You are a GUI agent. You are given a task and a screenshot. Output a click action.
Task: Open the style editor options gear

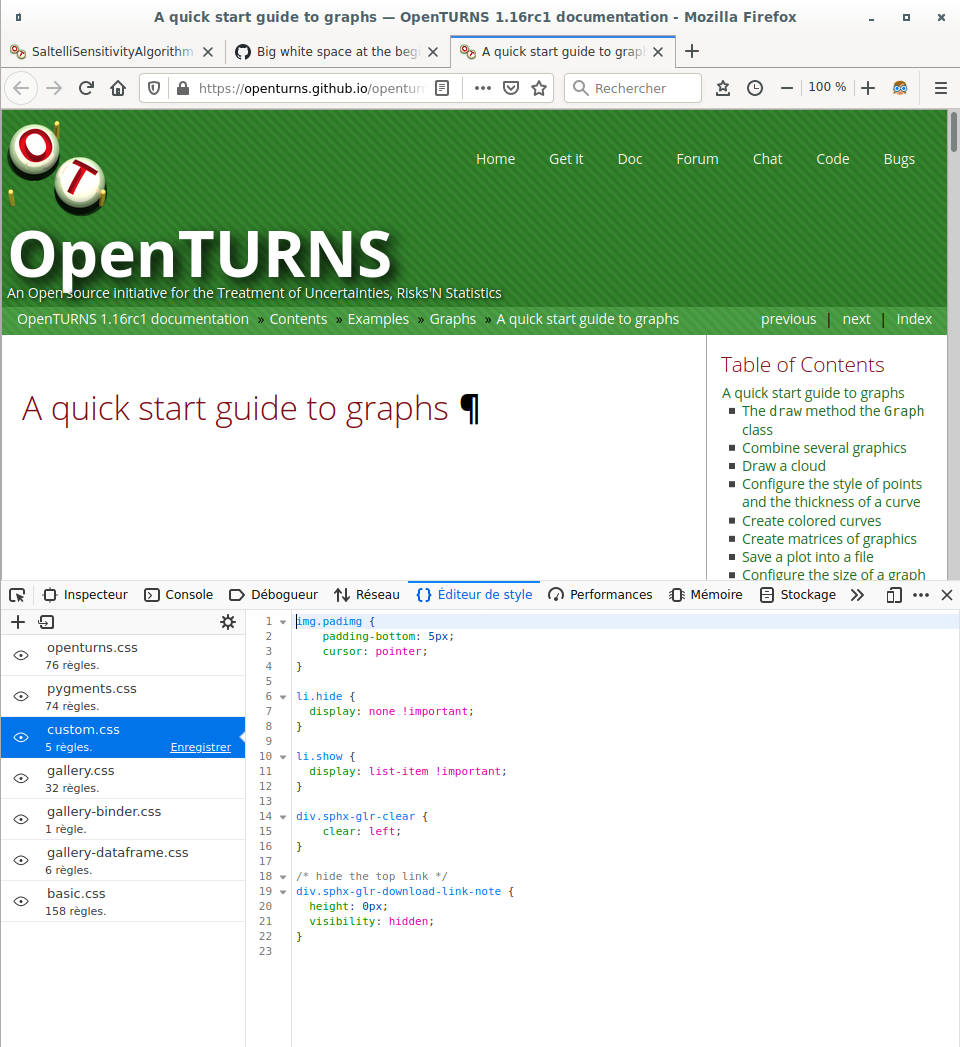pos(228,622)
